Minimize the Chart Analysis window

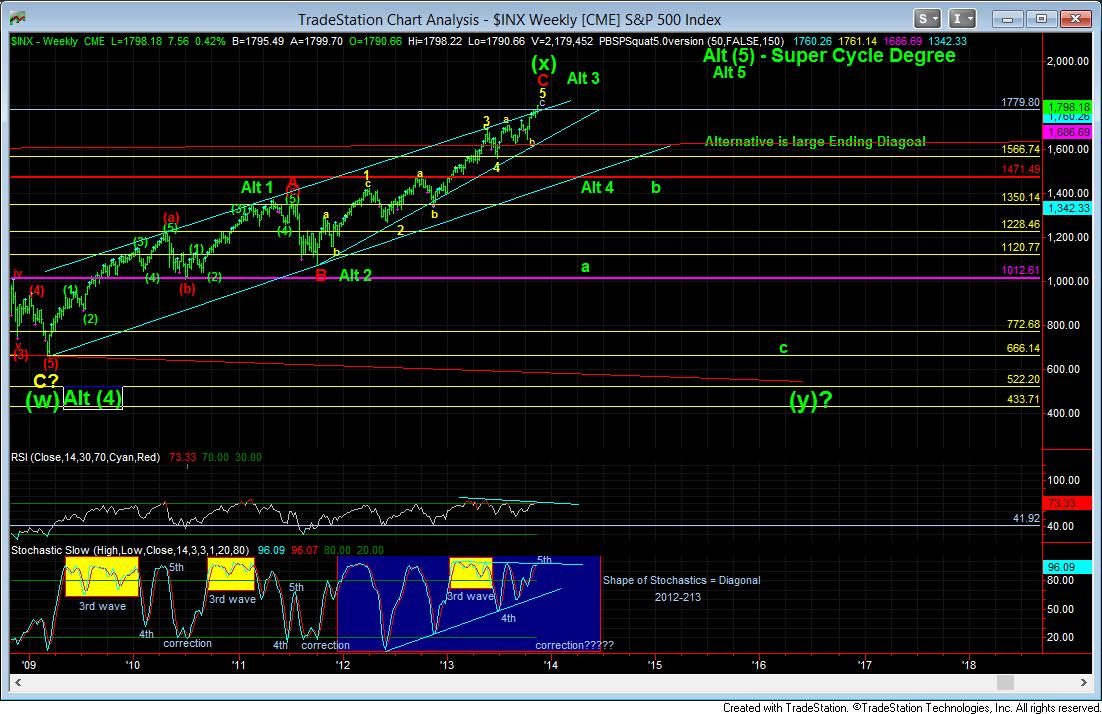click(1007, 19)
